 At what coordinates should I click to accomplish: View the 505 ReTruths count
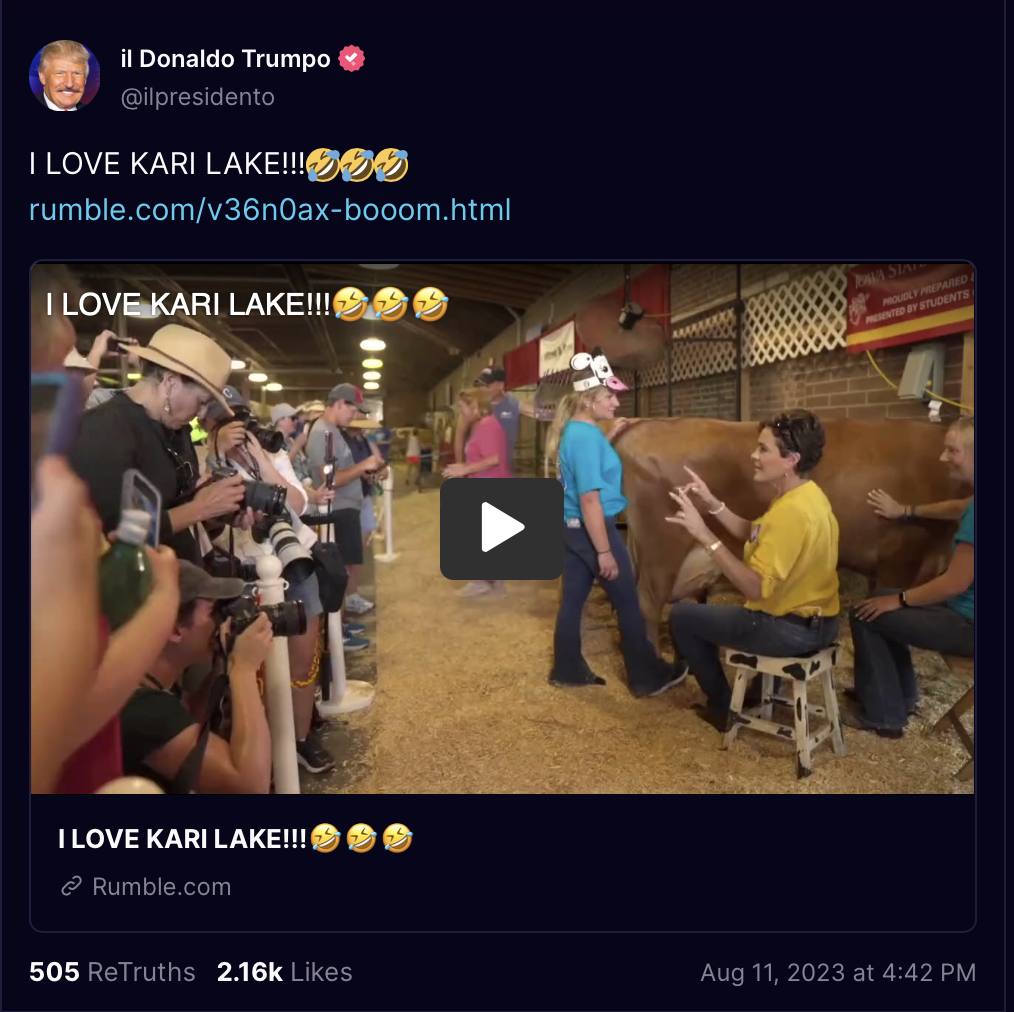tap(112, 972)
